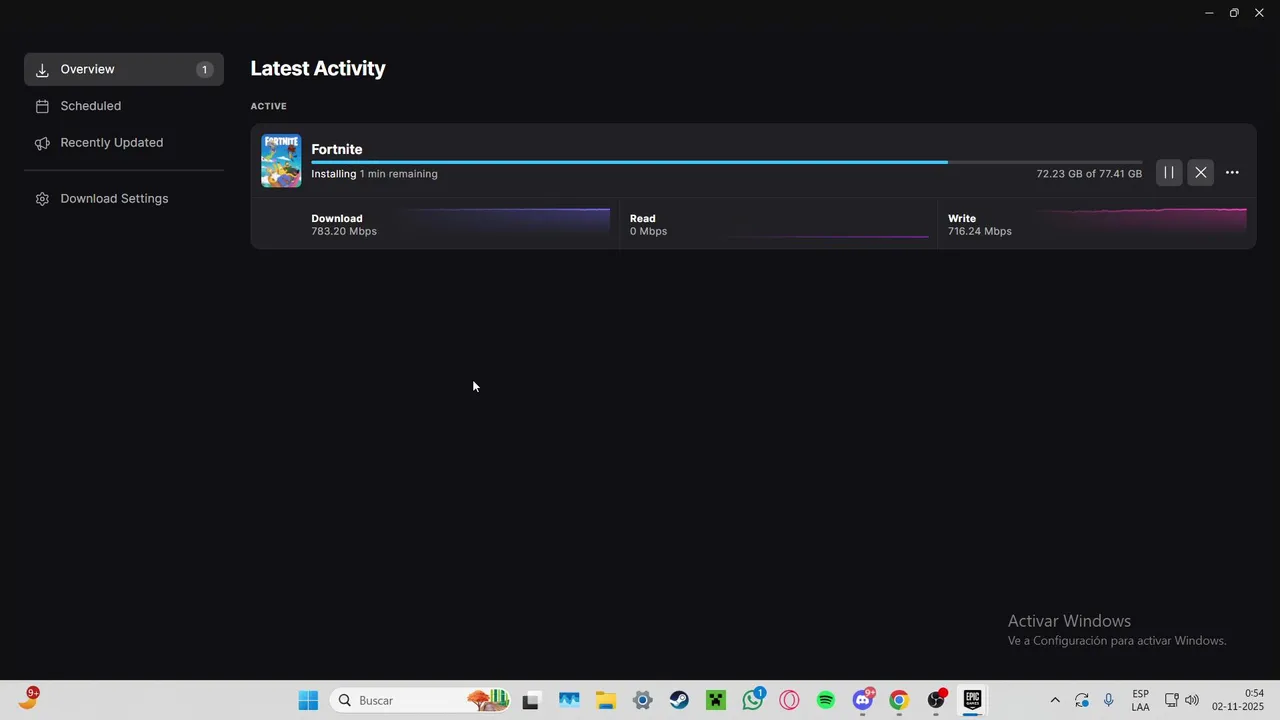Cancel the Fortnite download with X
Viewport: 1280px width, 720px height.
tap(1200, 172)
